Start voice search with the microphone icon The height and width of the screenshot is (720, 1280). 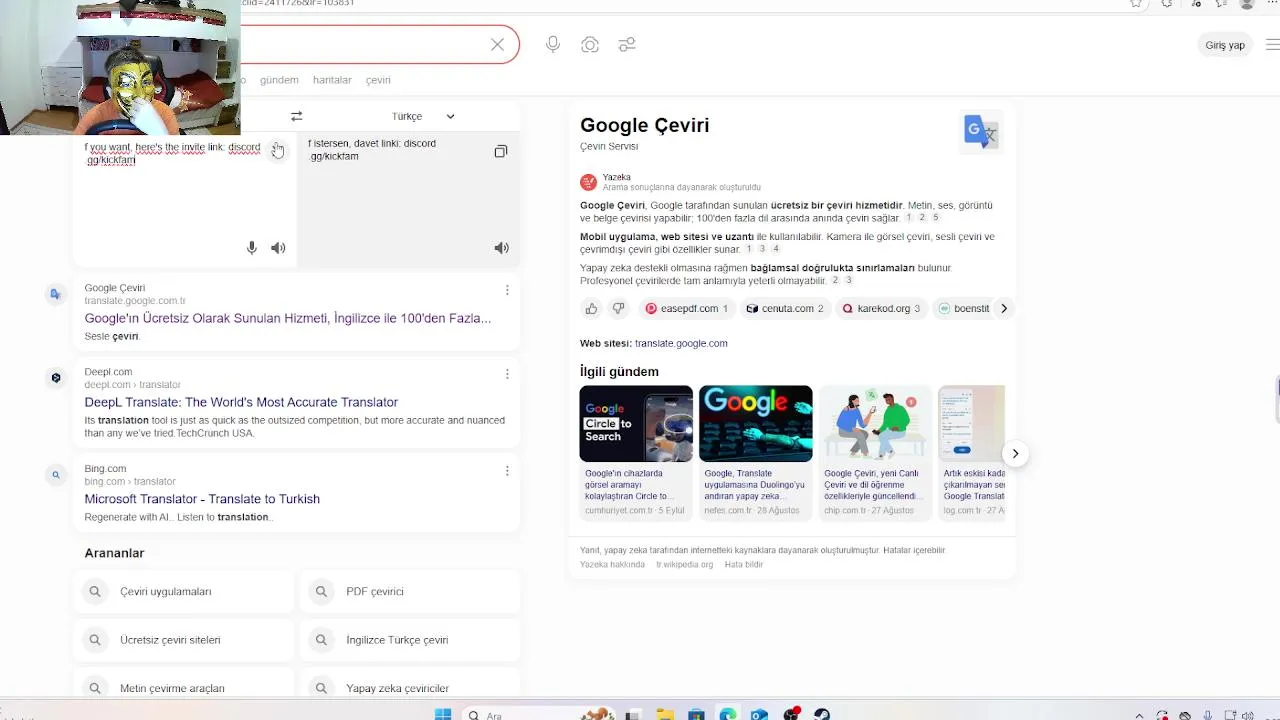(553, 45)
